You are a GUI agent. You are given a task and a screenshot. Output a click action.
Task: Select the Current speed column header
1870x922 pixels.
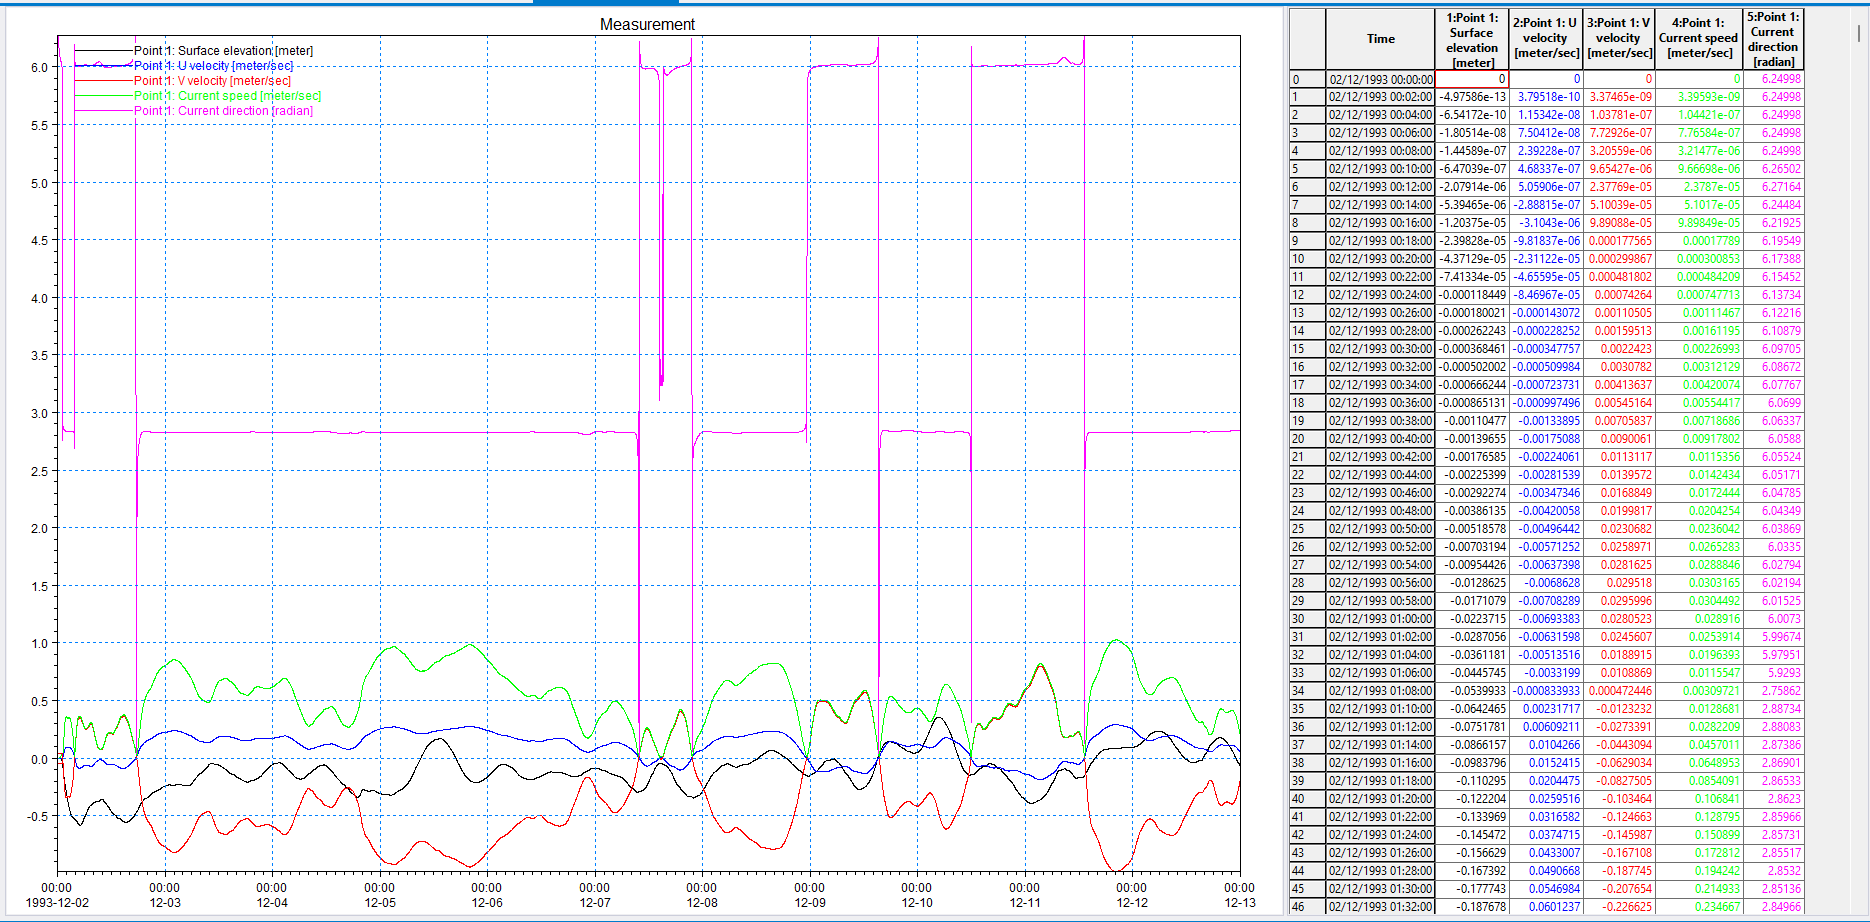pyautogui.click(x=1698, y=39)
